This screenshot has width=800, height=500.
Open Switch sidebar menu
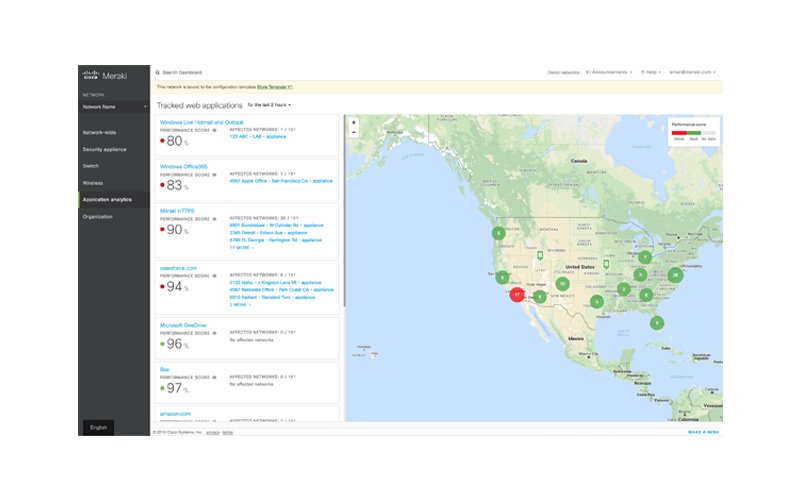91,166
